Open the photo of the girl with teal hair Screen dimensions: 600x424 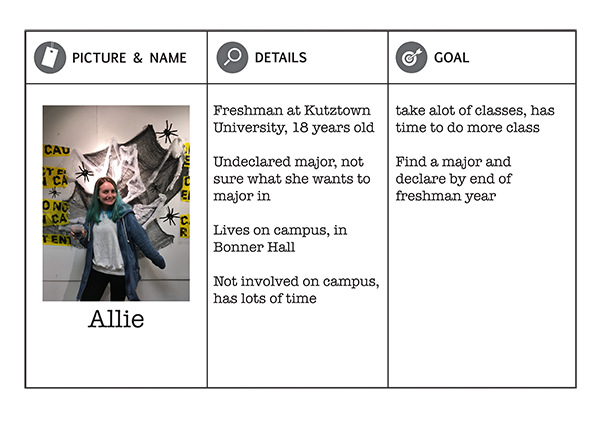[x=116, y=203]
